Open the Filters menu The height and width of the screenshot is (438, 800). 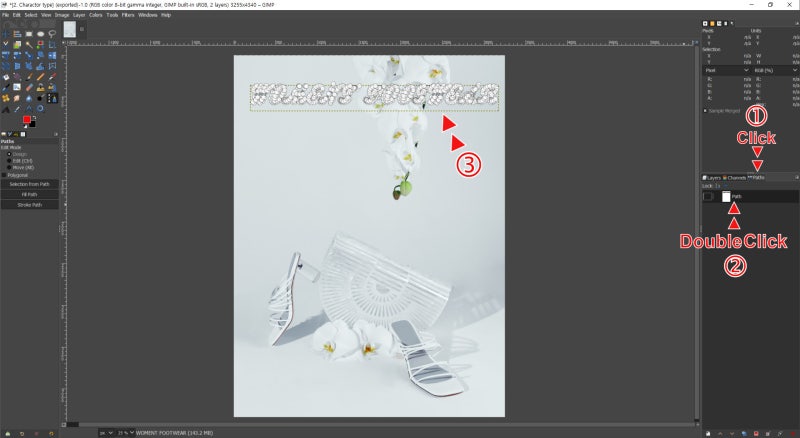[x=128, y=15]
